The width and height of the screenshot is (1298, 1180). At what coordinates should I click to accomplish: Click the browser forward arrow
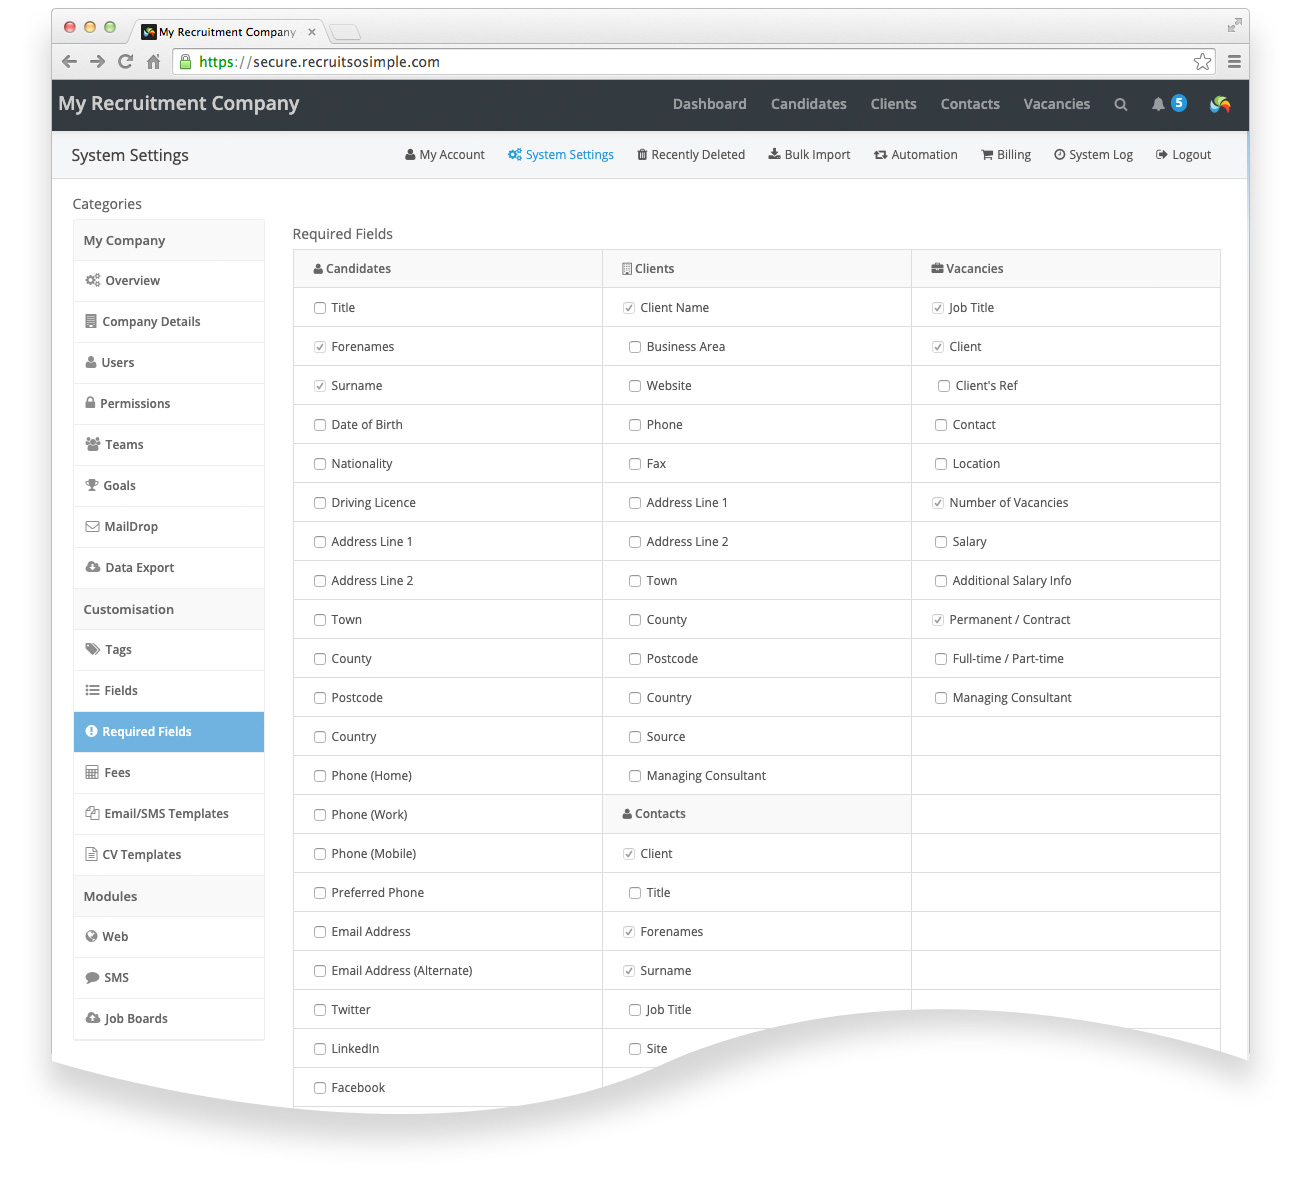pos(97,61)
